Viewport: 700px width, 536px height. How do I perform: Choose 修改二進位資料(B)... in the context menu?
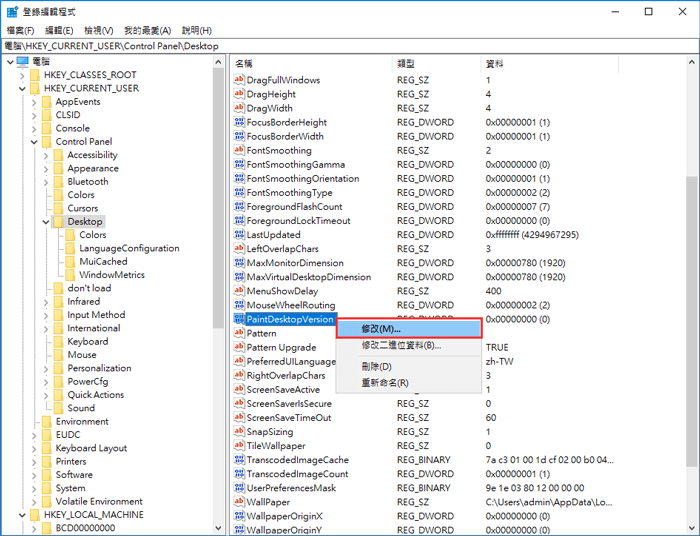[409, 345]
